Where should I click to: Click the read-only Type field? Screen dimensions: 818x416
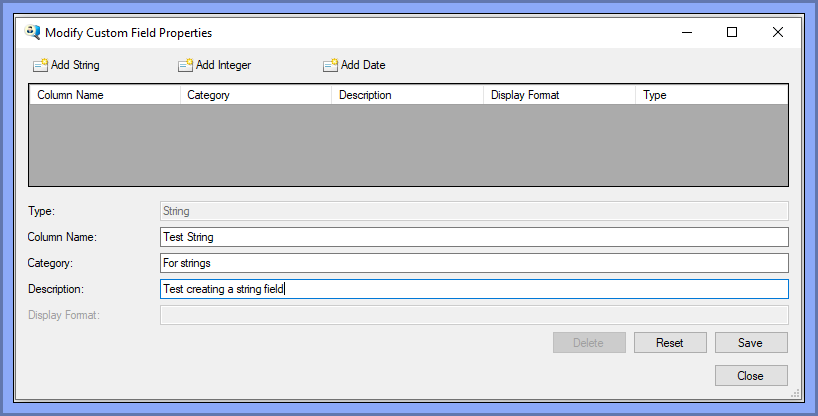(x=474, y=211)
